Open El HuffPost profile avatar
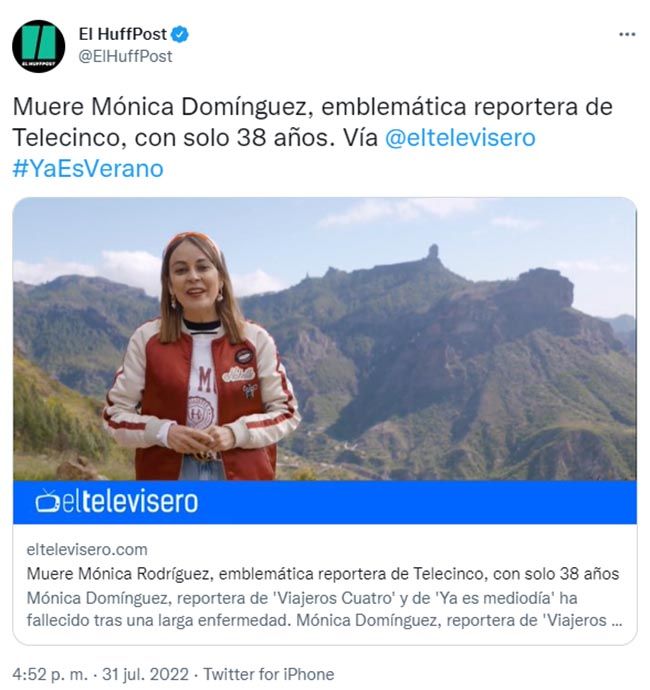This screenshot has height=690, width=650. pyautogui.click(x=39, y=46)
